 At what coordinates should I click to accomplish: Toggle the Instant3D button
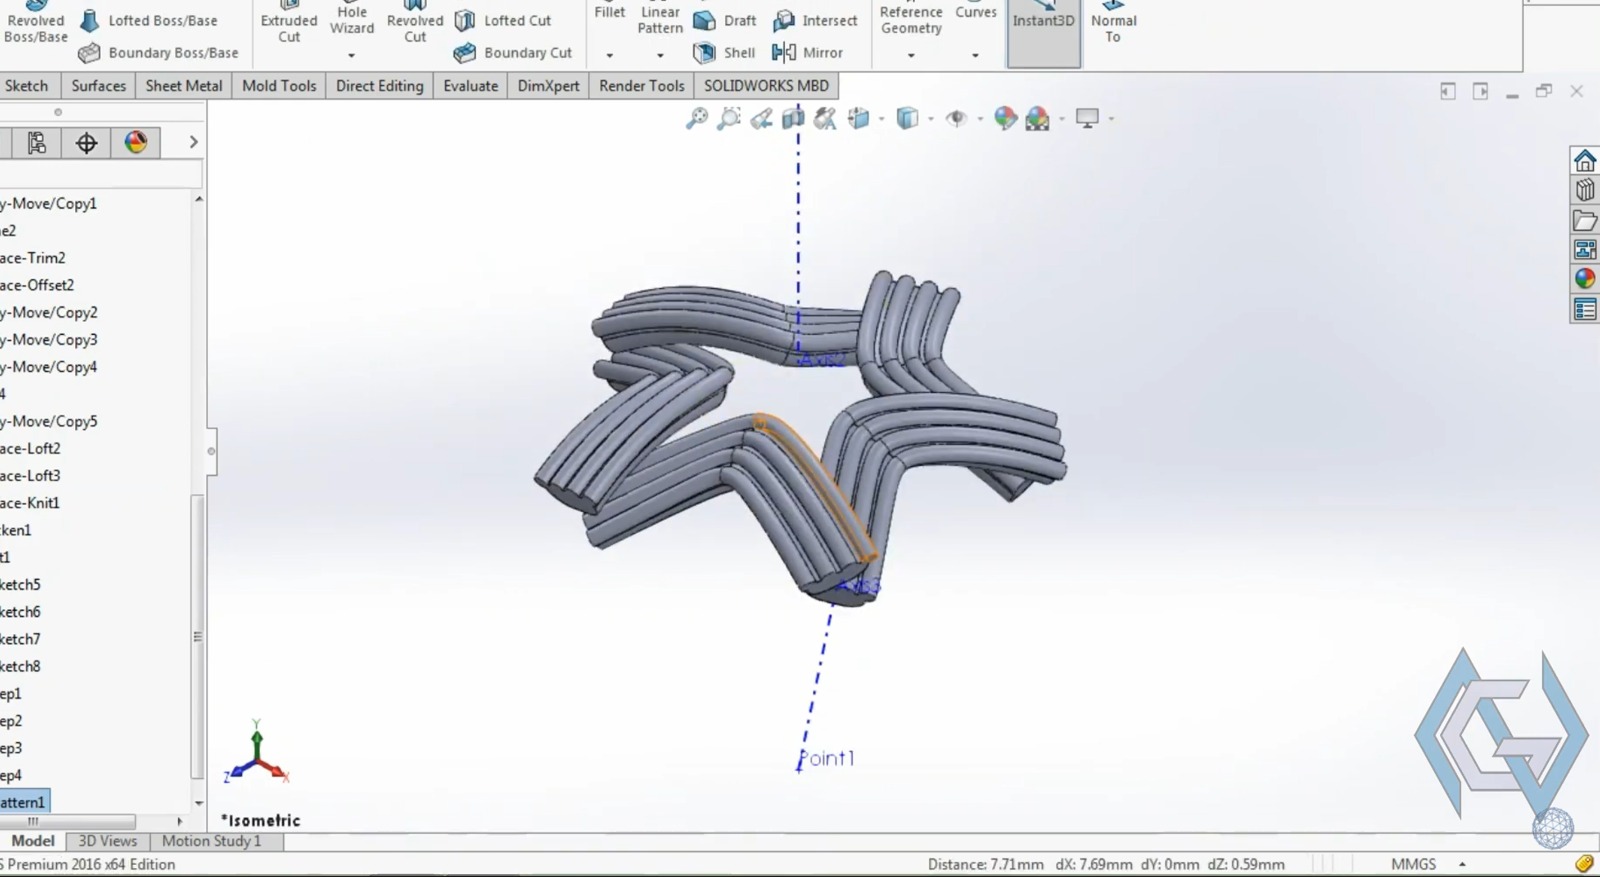1043,32
